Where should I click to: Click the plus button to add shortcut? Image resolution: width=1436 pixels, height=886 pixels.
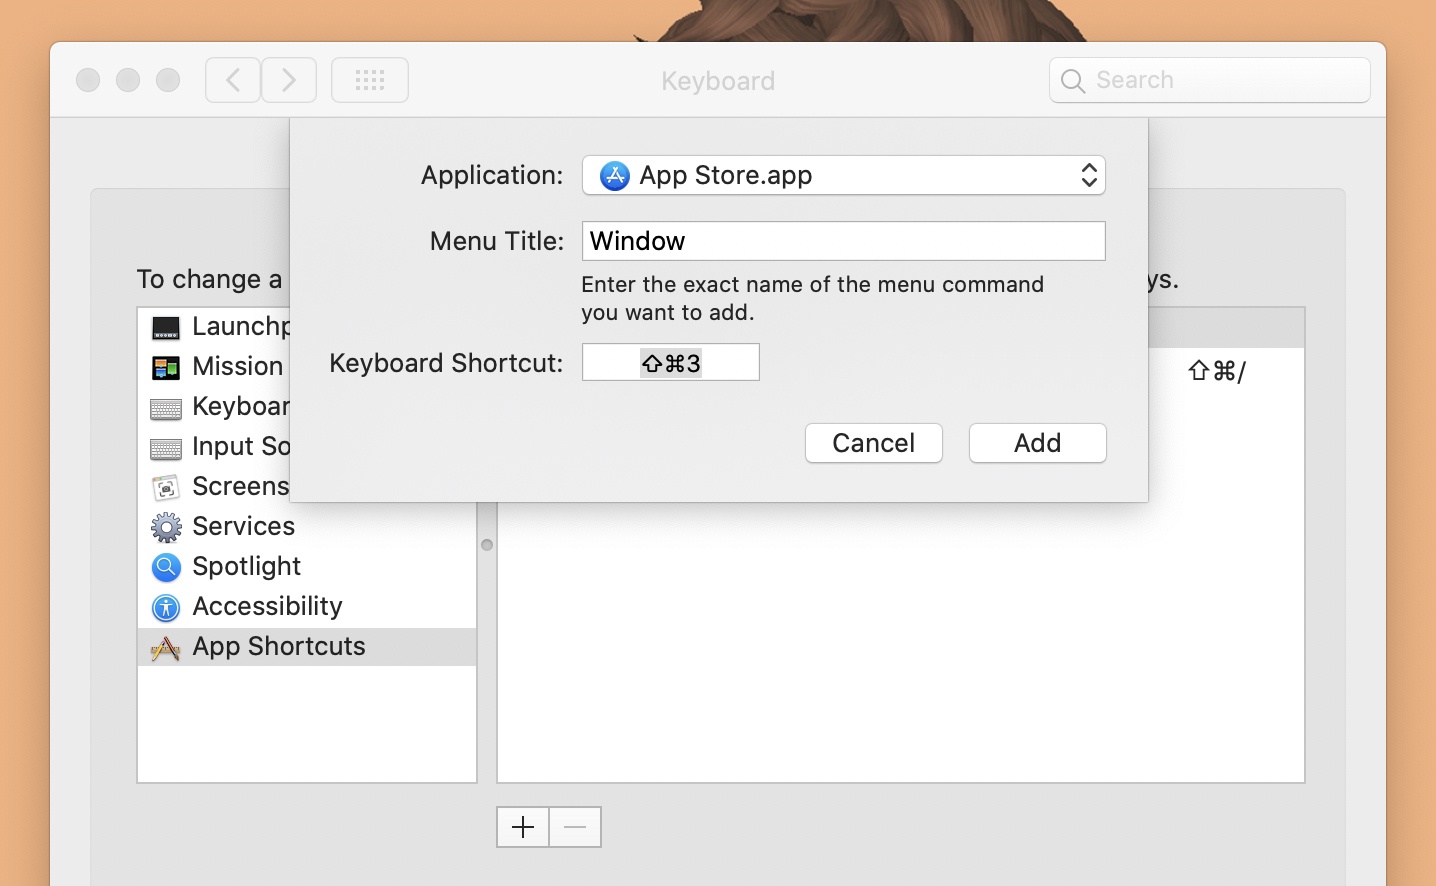click(x=523, y=827)
